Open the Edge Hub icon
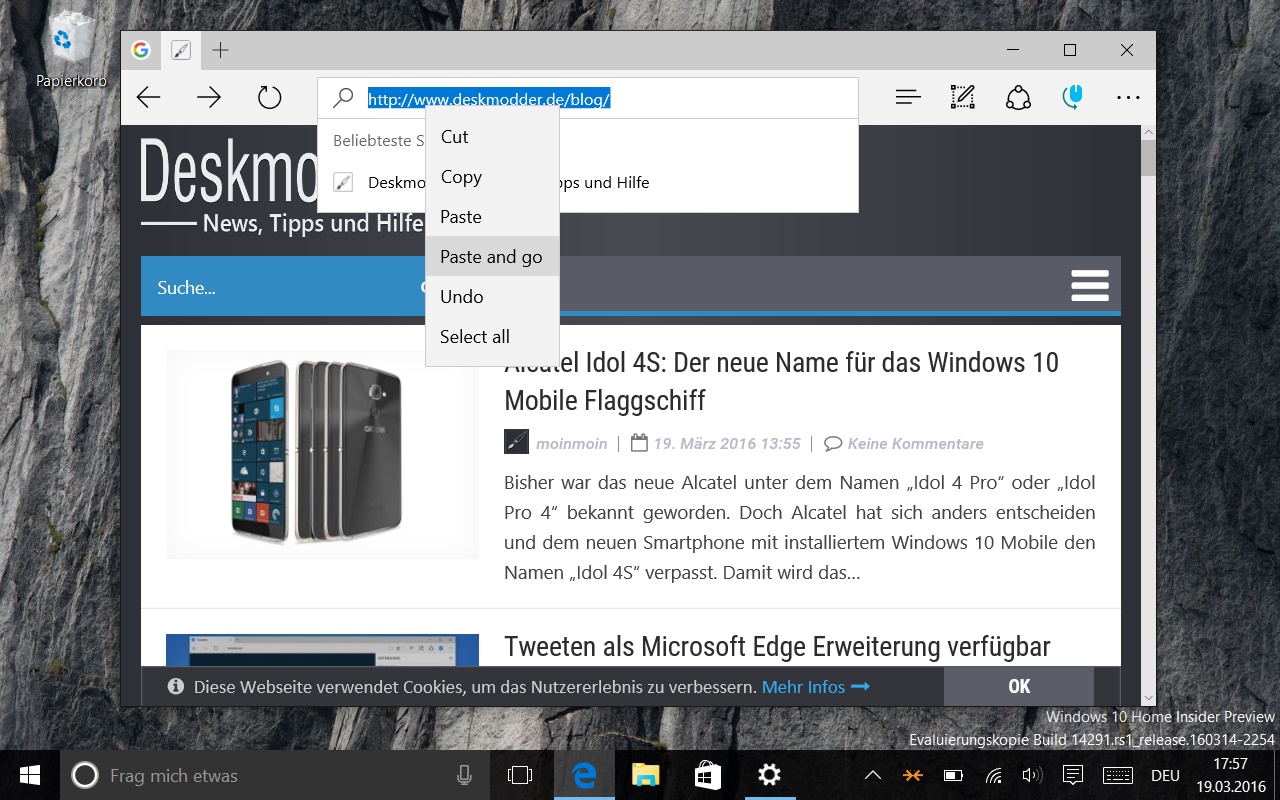This screenshot has height=800, width=1280. pos(908,97)
